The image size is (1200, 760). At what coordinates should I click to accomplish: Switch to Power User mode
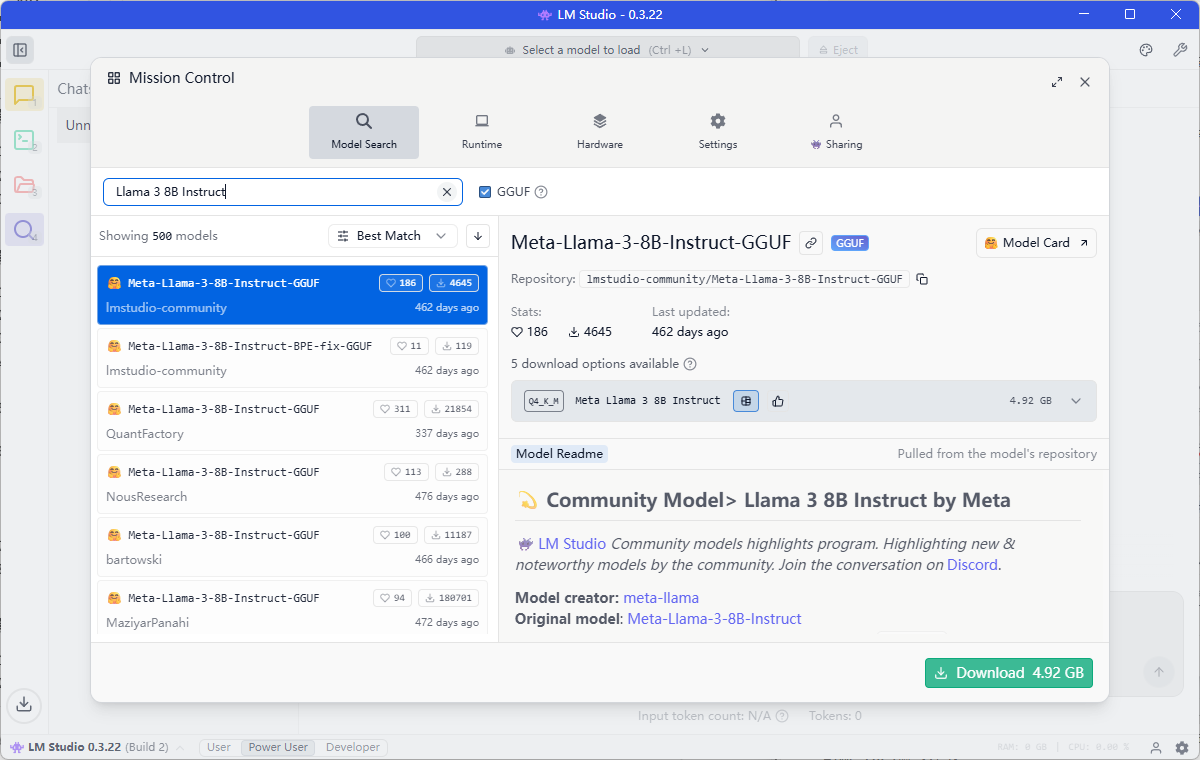click(x=279, y=747)
